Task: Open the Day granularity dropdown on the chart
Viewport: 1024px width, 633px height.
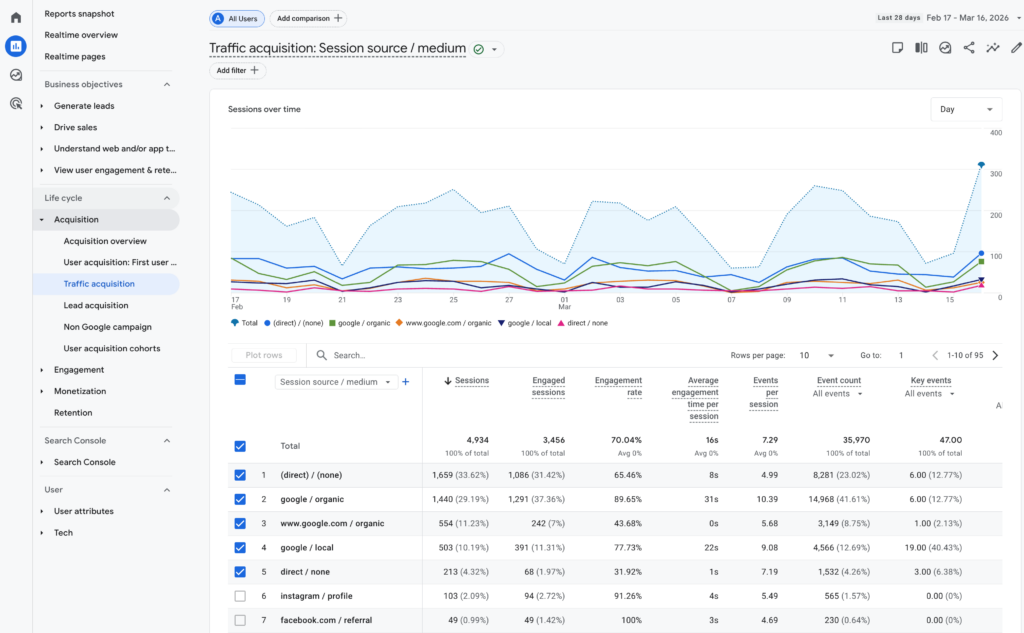Action: [966, 109]
